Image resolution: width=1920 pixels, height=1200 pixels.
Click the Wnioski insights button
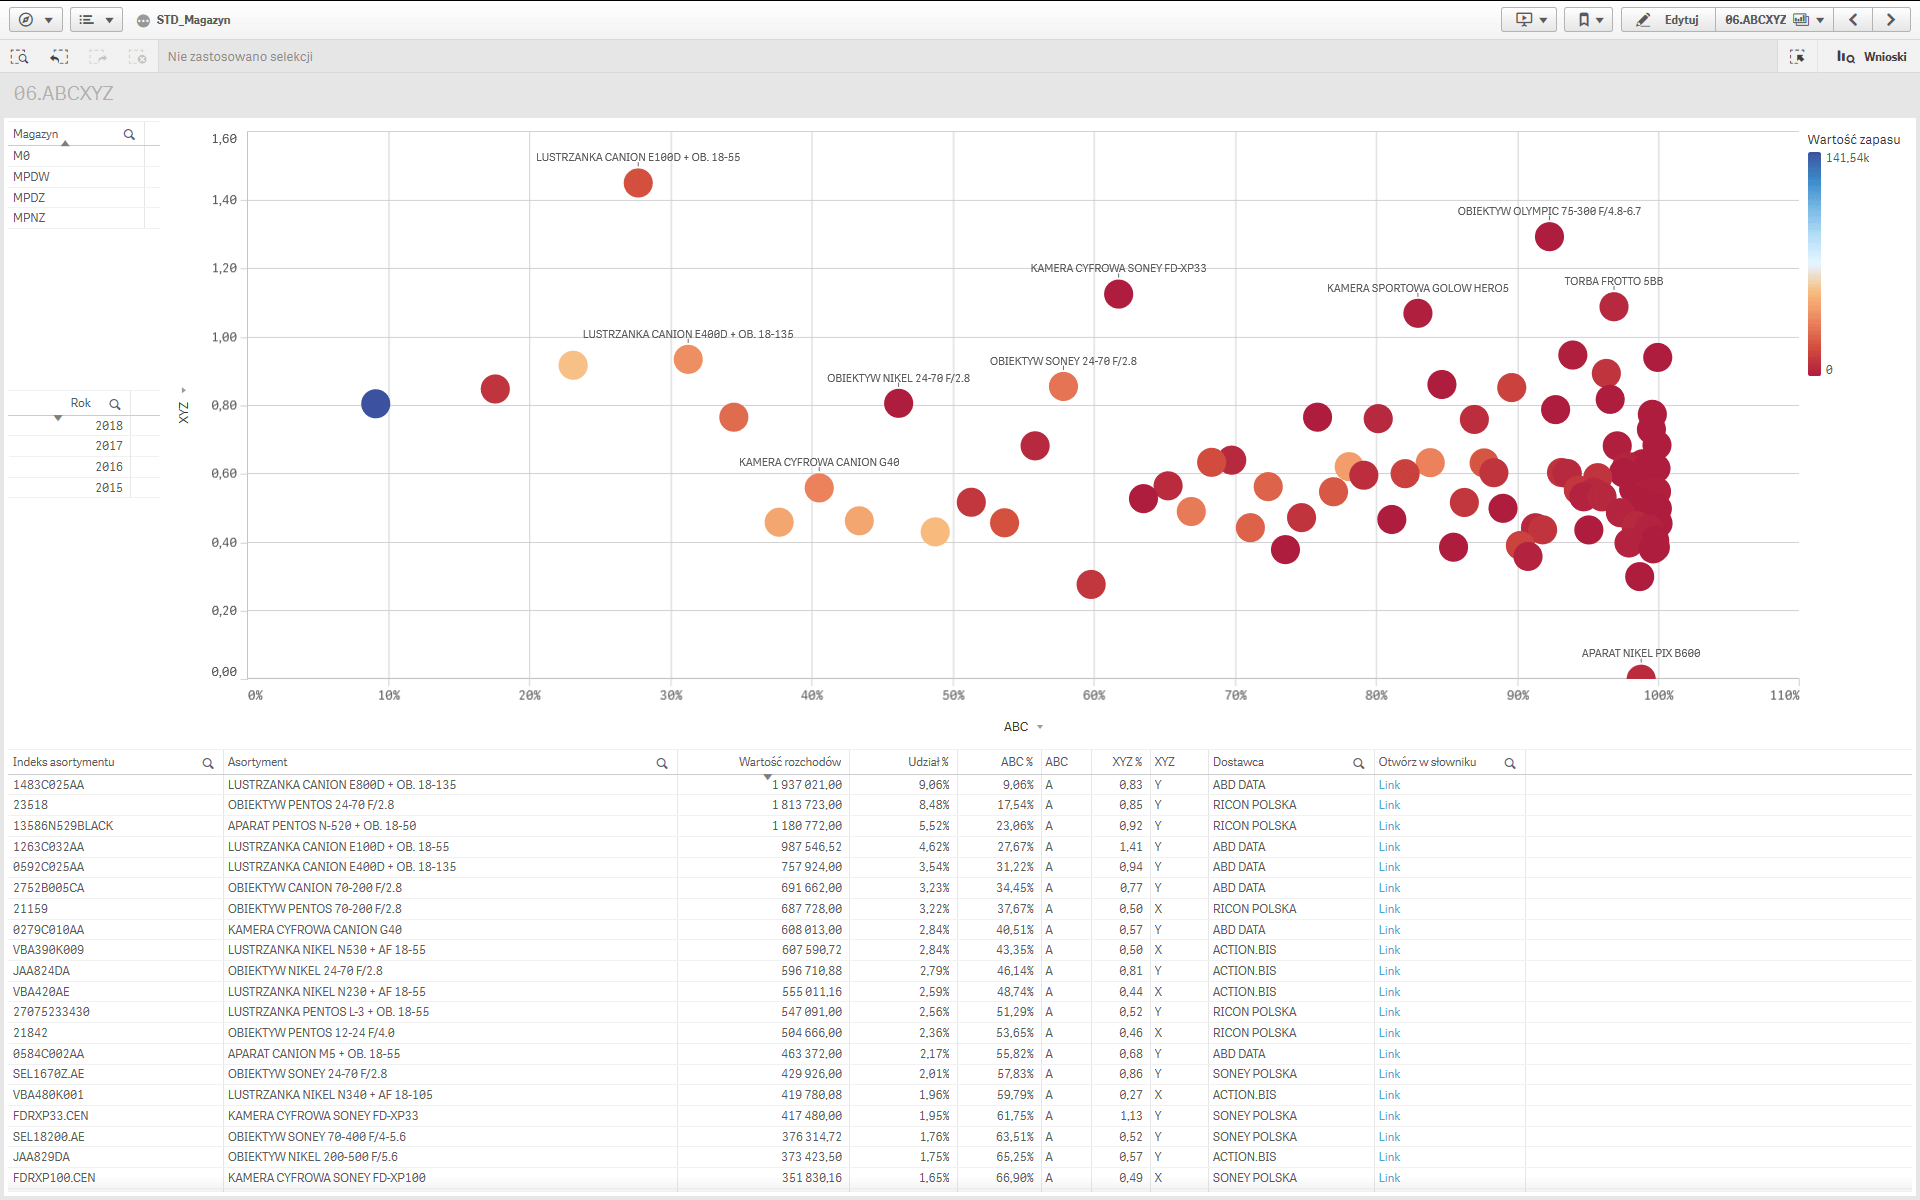tap(1871, 57)
